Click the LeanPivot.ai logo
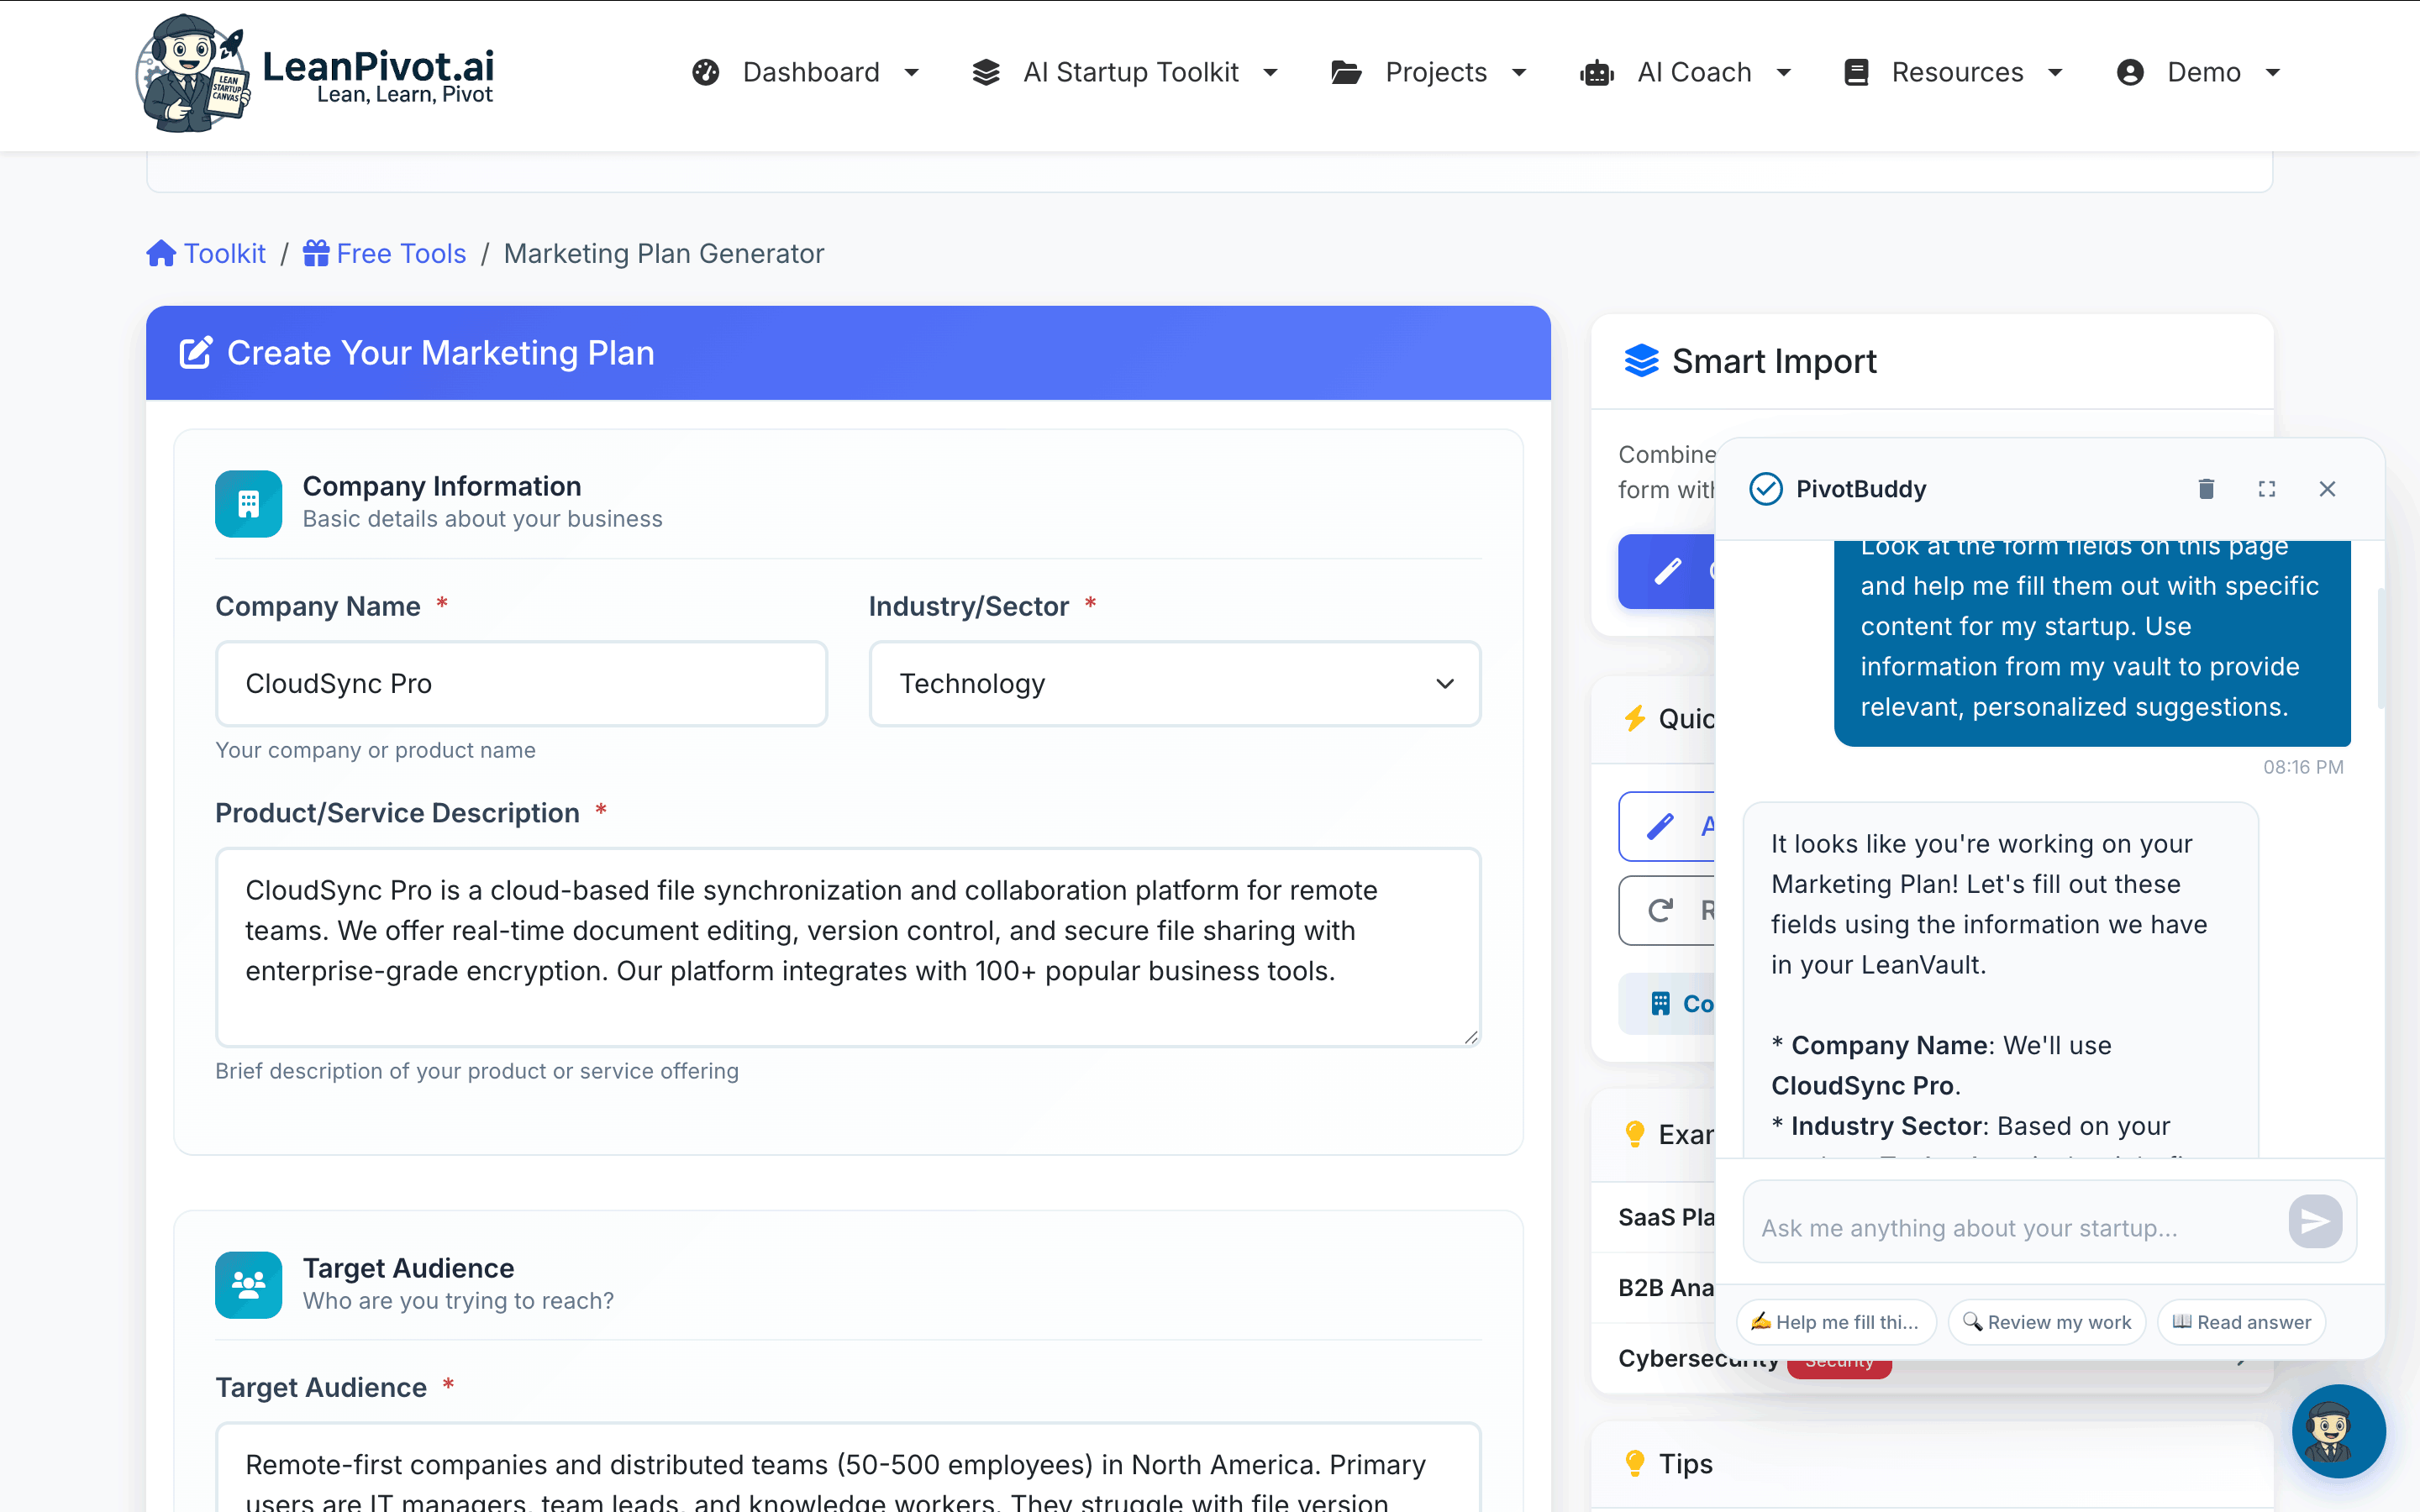The width and height of the screenshot is (2420, 1512). [315, 72]
